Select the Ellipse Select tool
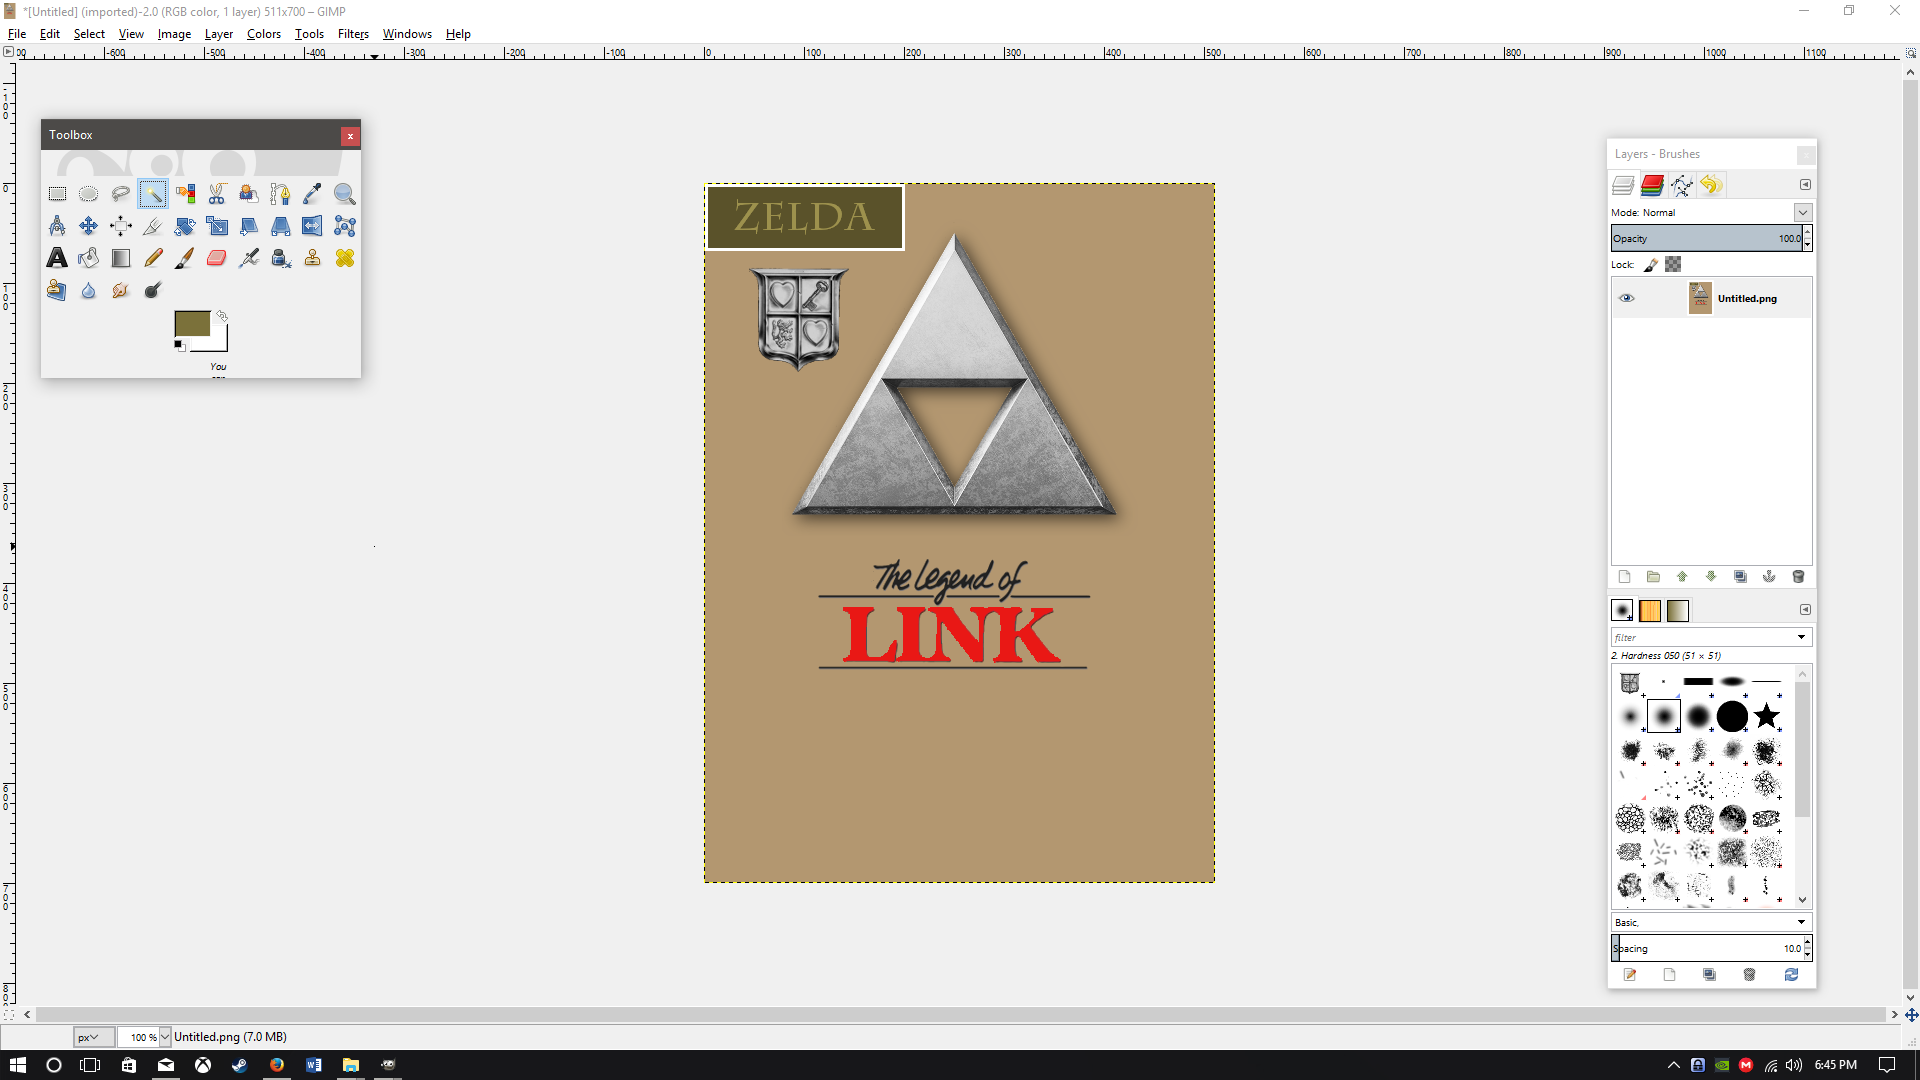This screenshot has height=1080, width=1920. click(89, 194)
